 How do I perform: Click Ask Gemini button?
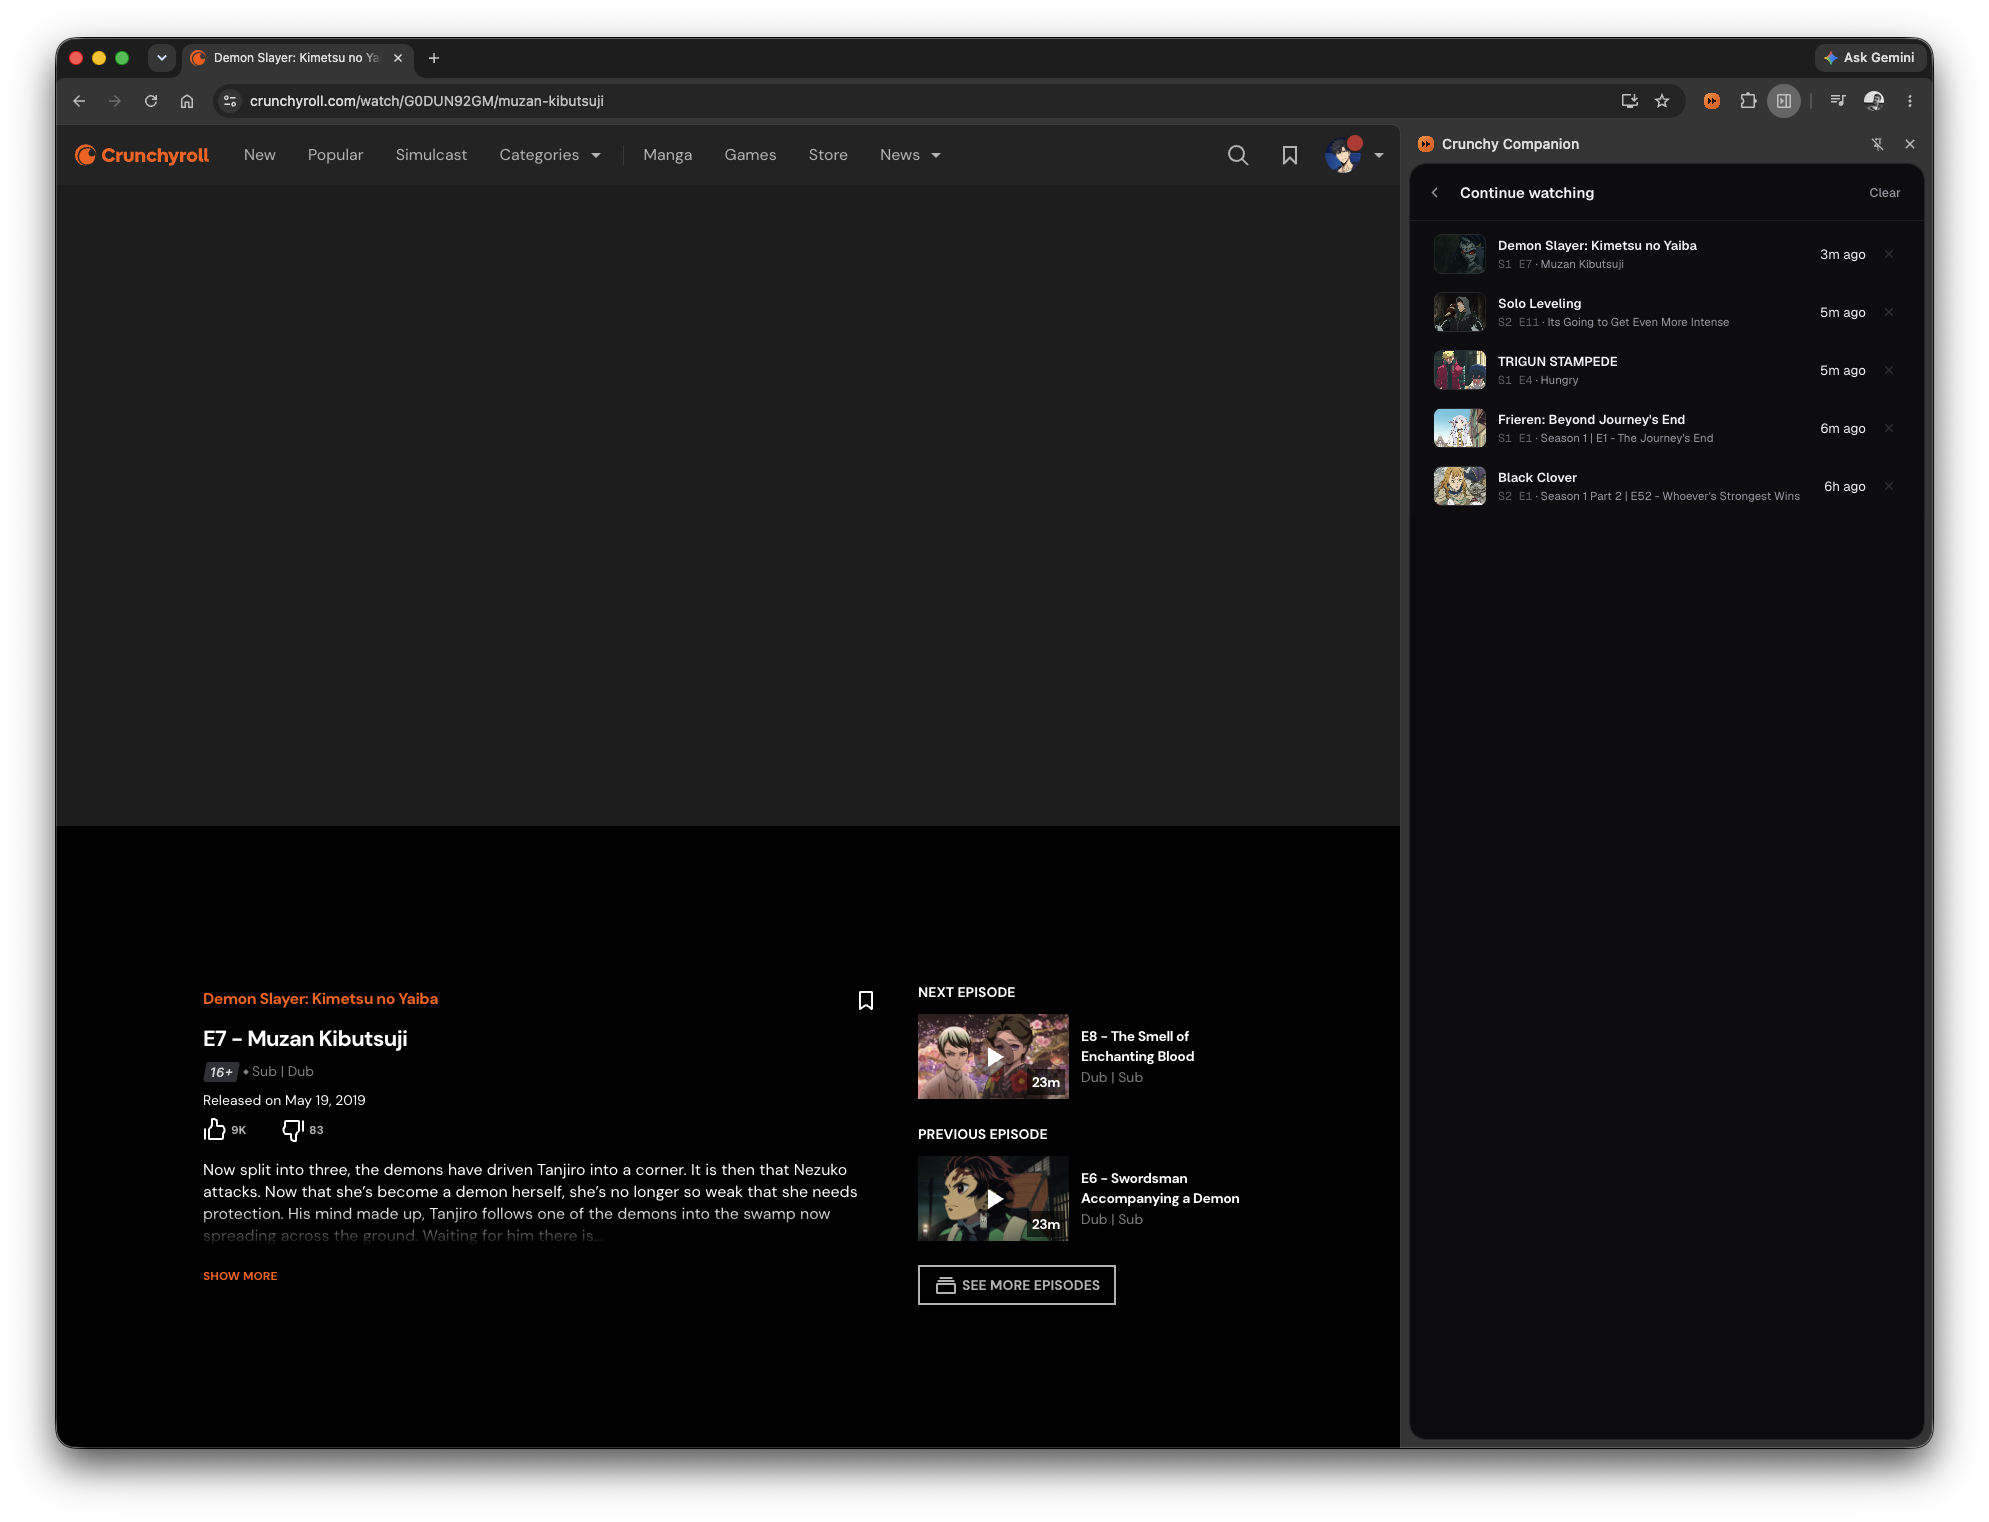pos(1869,58)
